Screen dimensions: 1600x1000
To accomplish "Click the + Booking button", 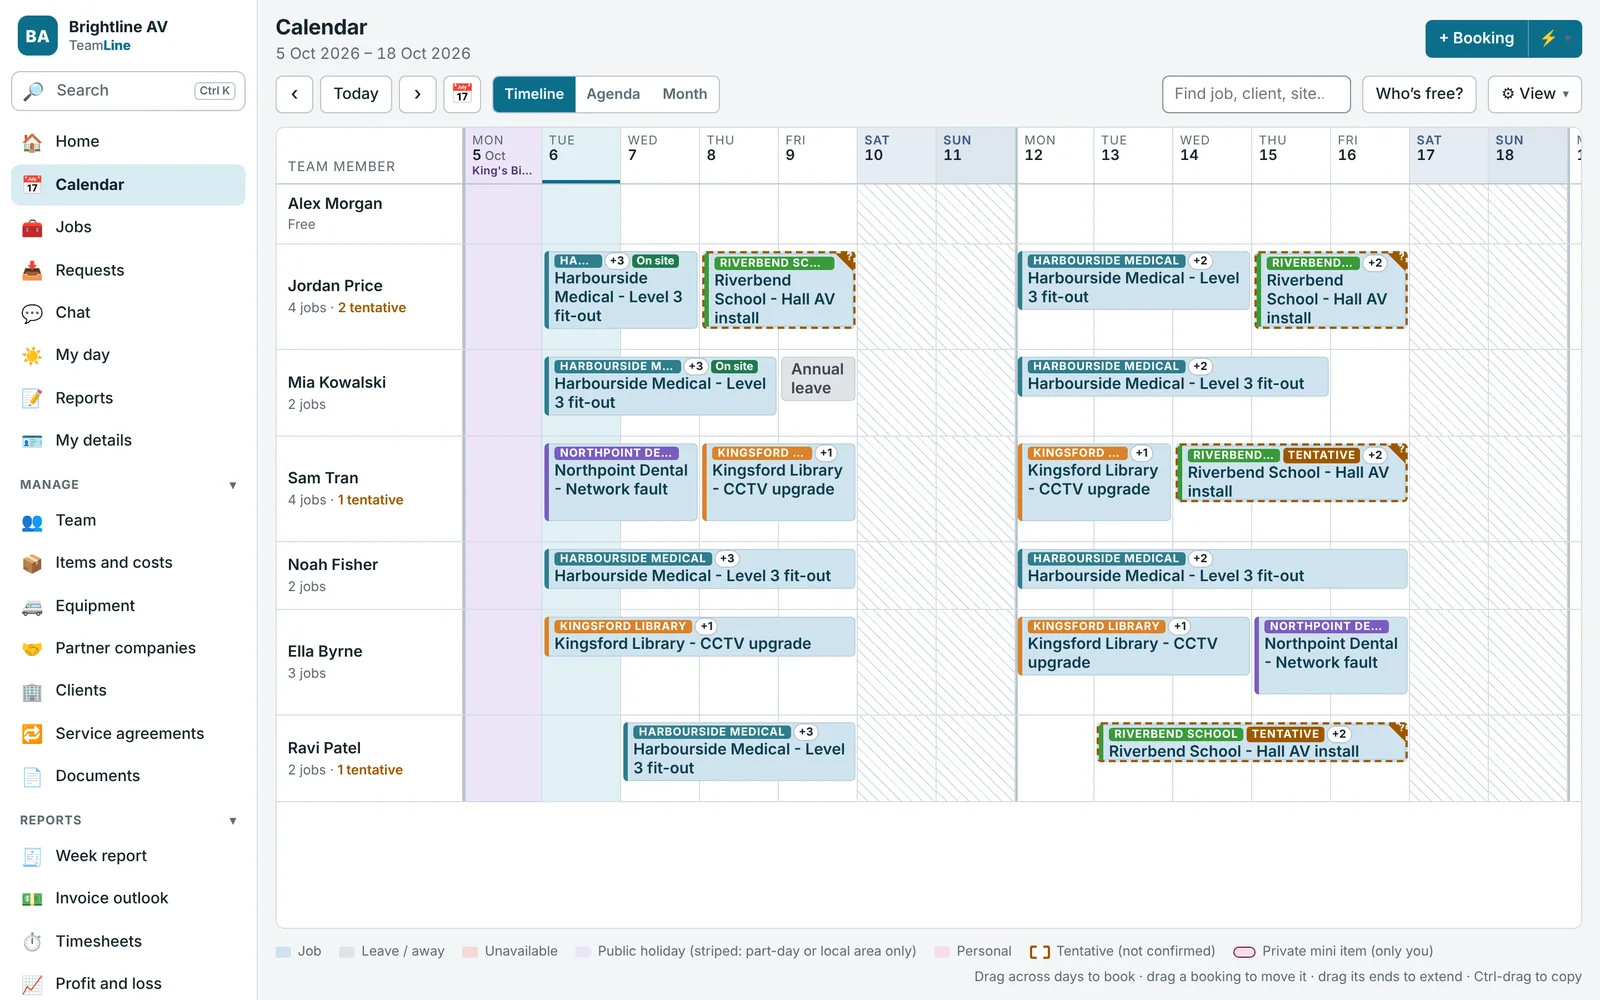I will [x=1477, y=38].
